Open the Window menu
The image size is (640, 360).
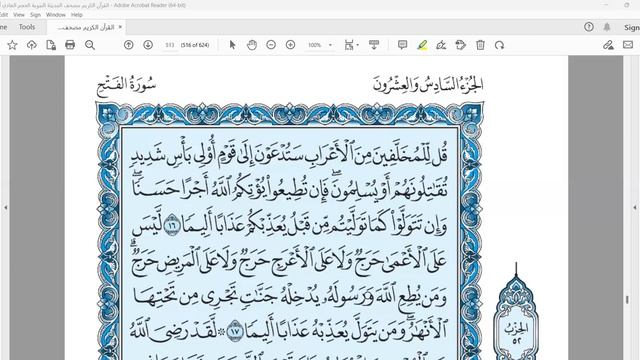pos(56,15)
